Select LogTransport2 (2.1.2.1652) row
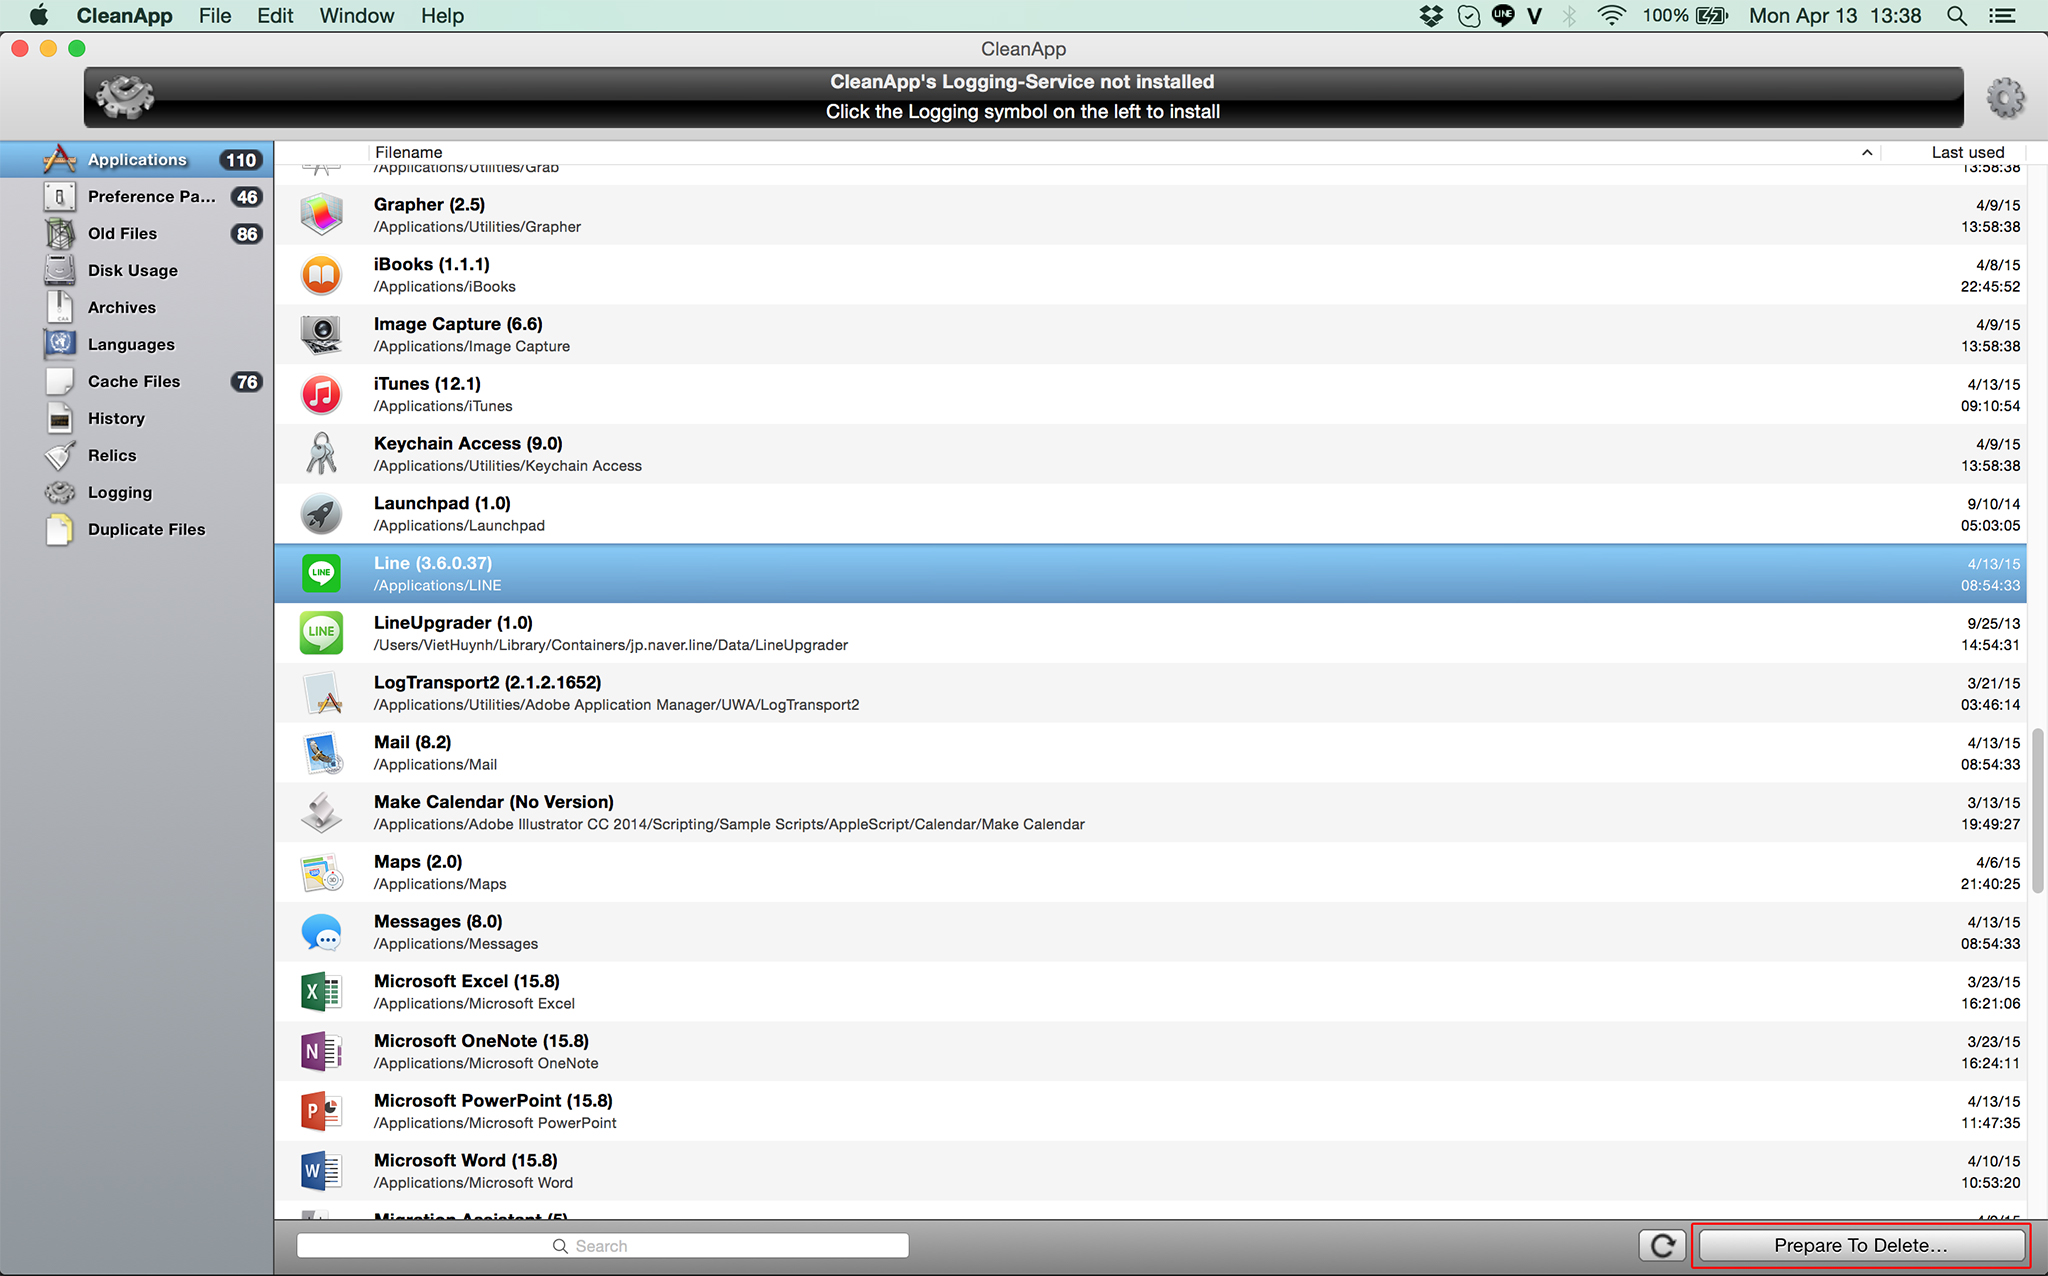 (x=1150, y=693)
